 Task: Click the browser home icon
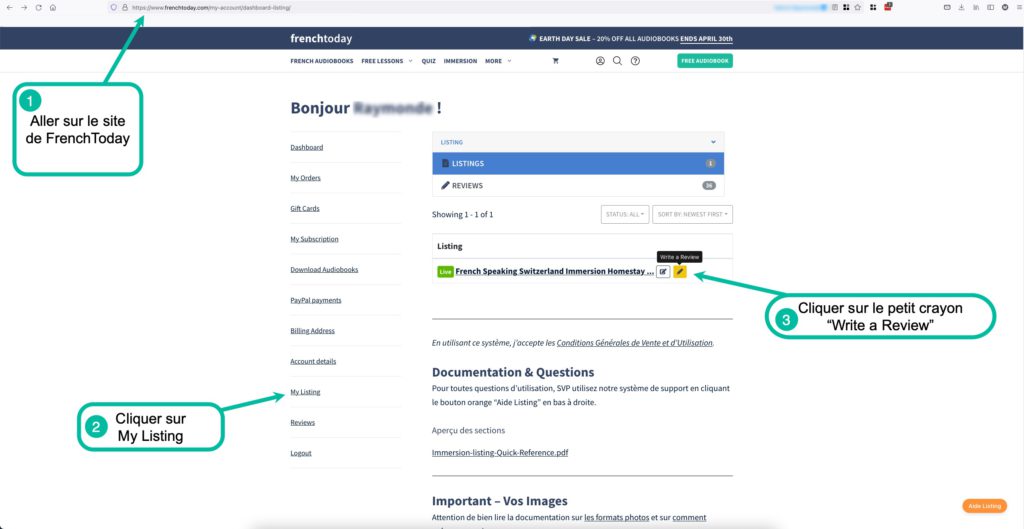pyautogui.click(x=53, y=7)
